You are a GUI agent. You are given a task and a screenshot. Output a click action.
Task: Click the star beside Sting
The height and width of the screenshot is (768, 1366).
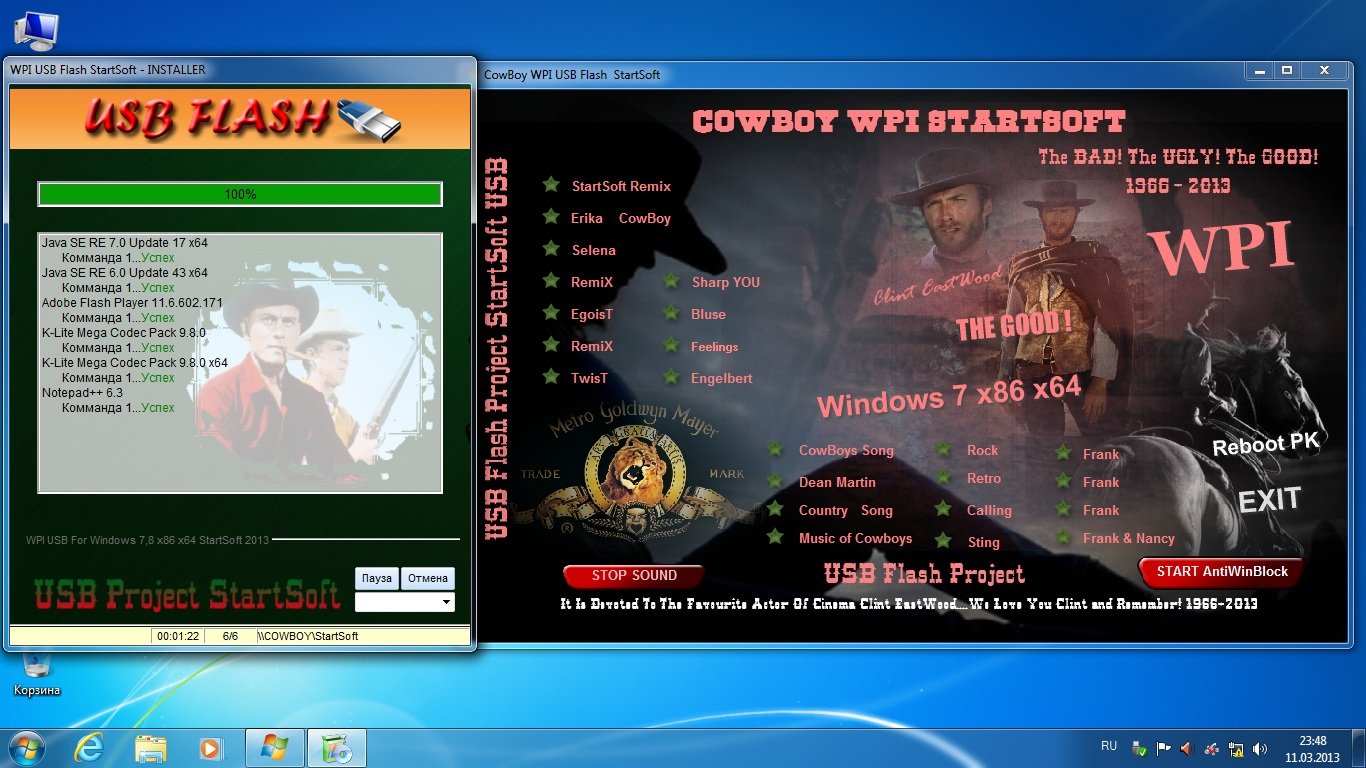coord(943,540)
